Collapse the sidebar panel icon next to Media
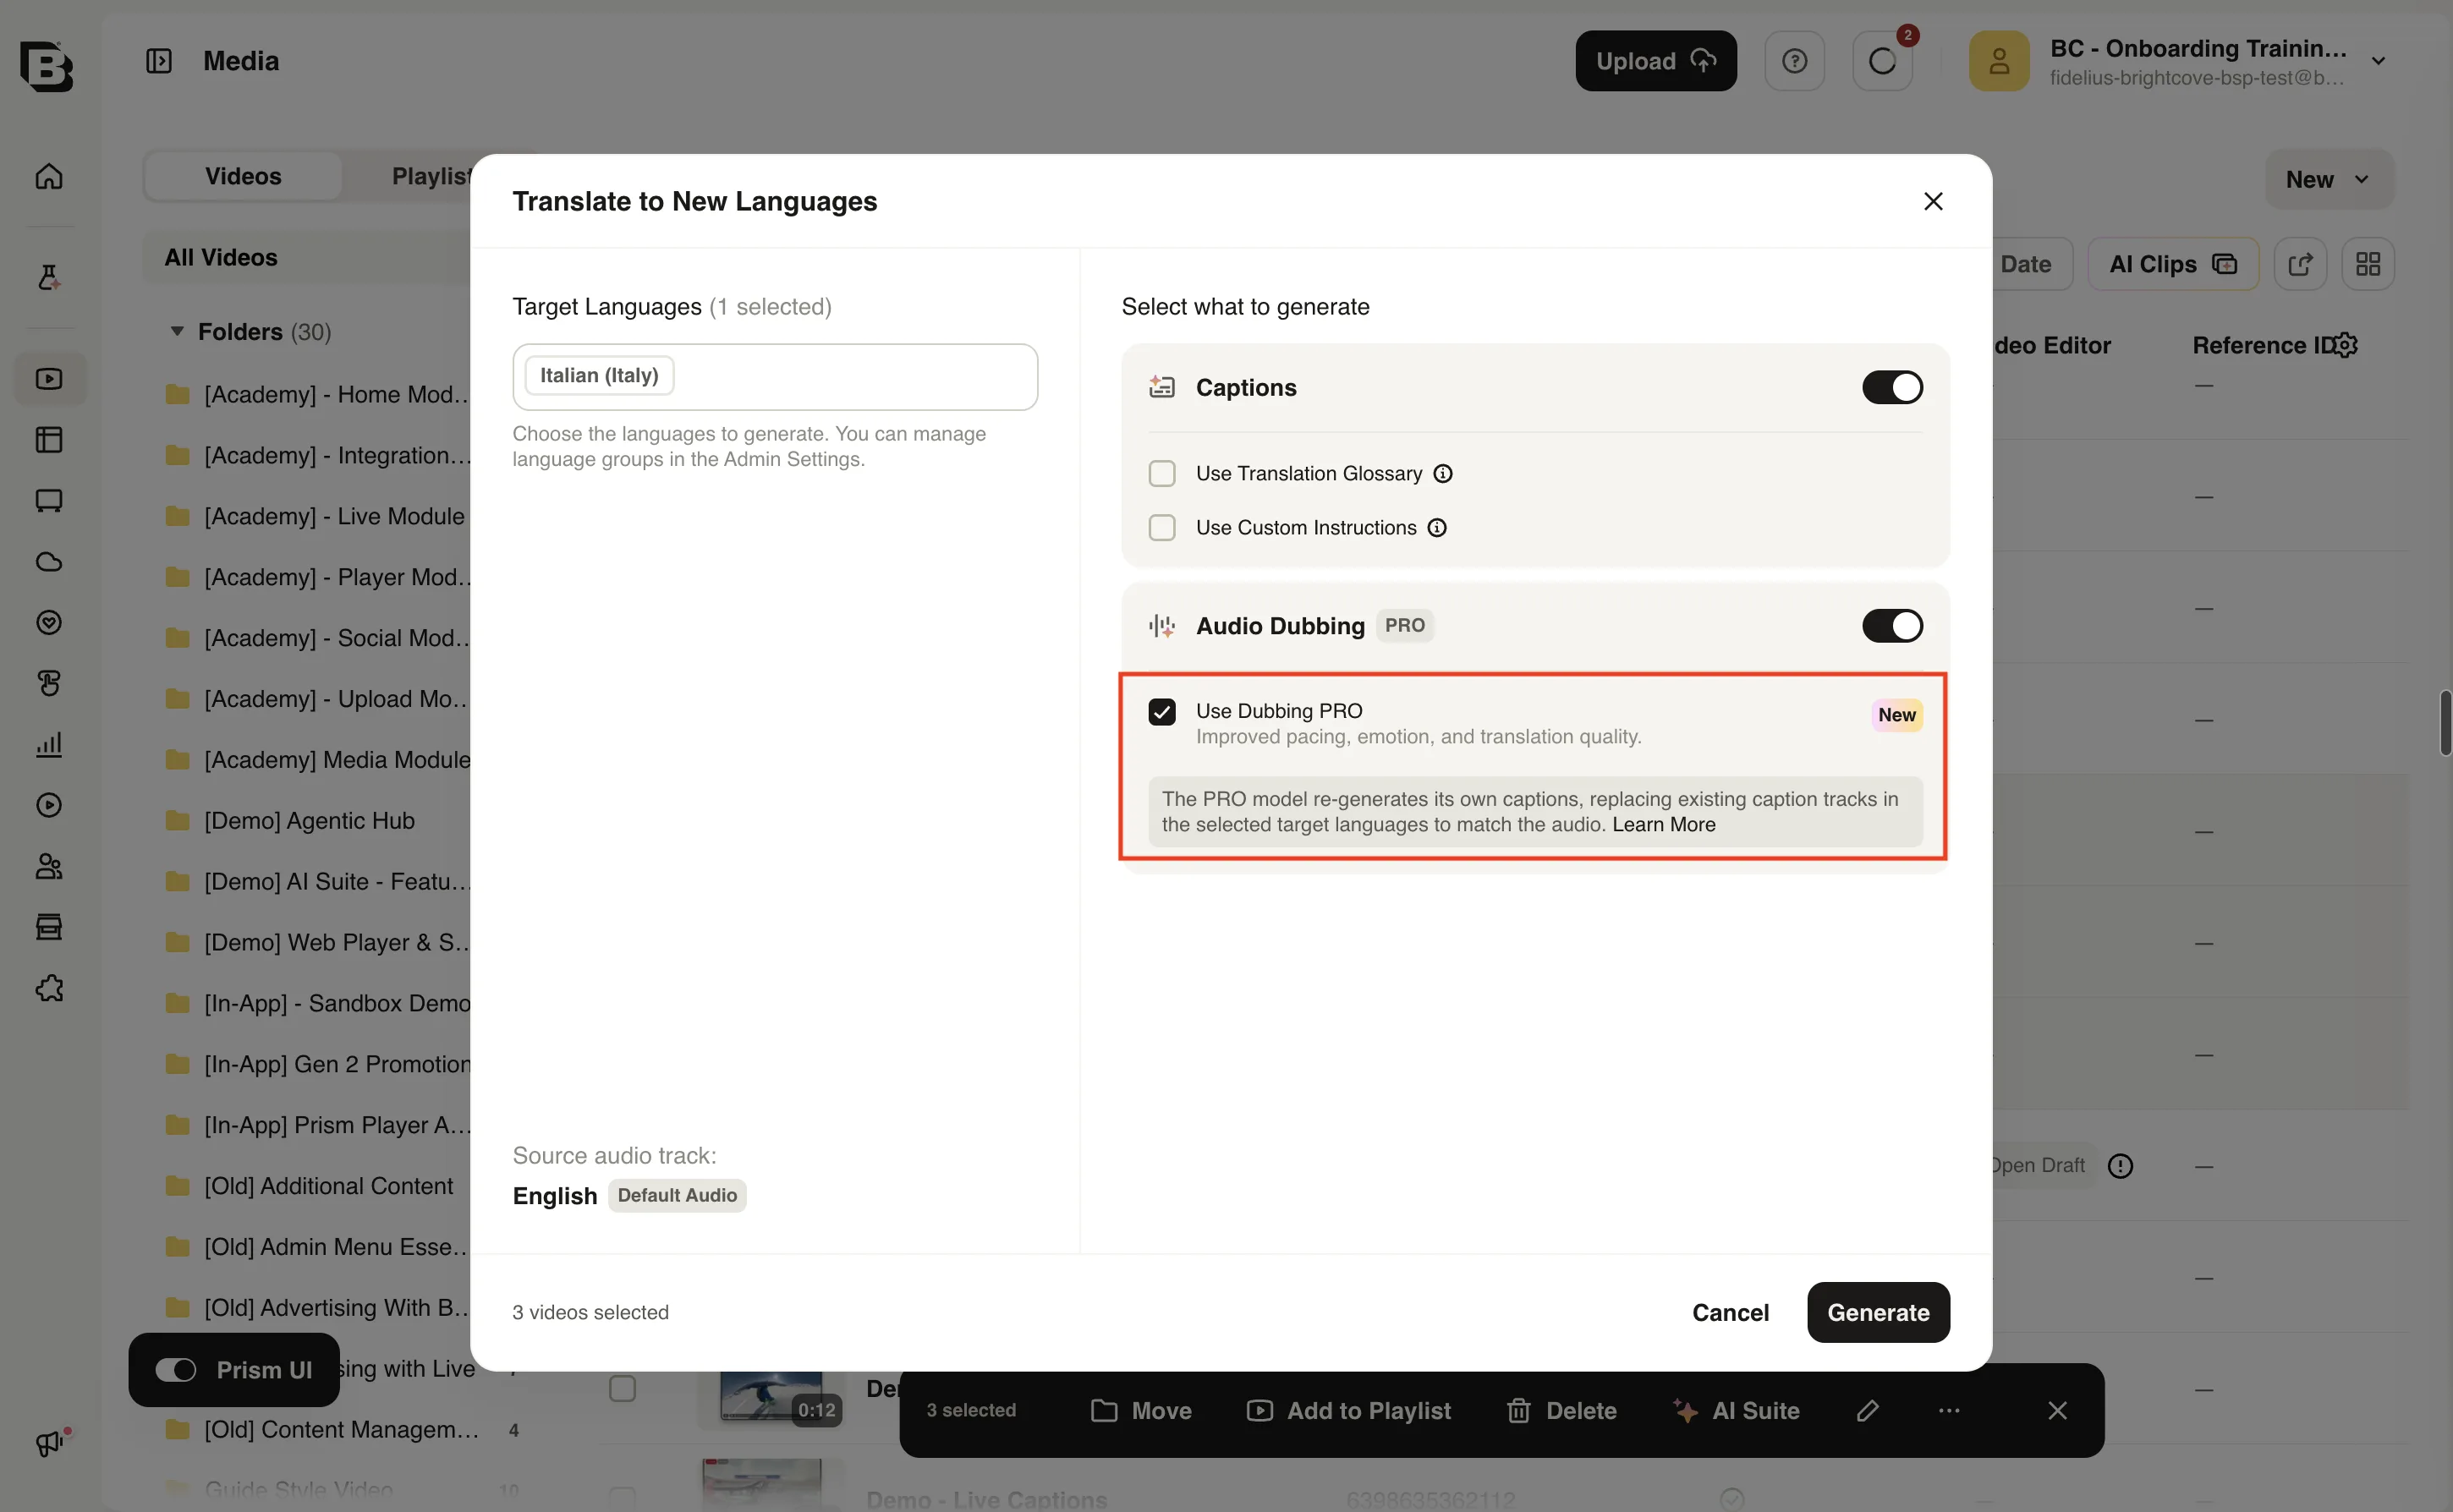 [159, 61]
